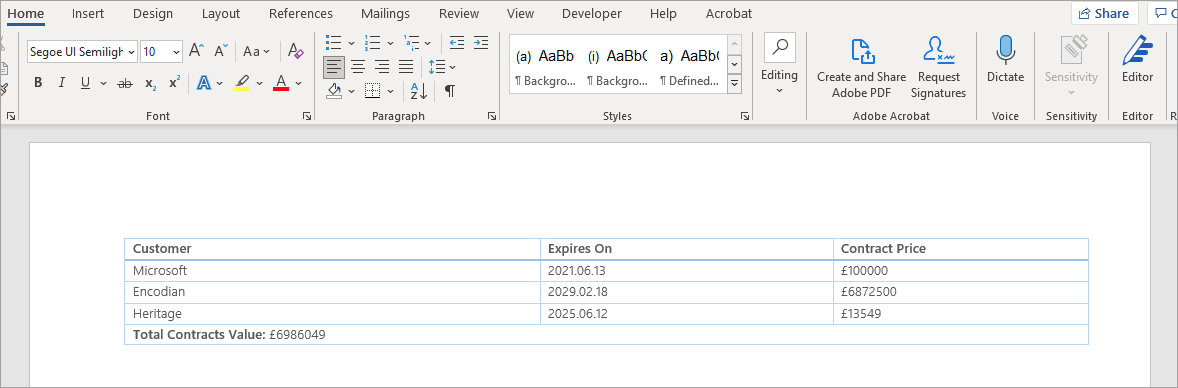Center the paragraph text
Image resolution: width=1178 pixels, height=388 pixels.
click(358, 67)
